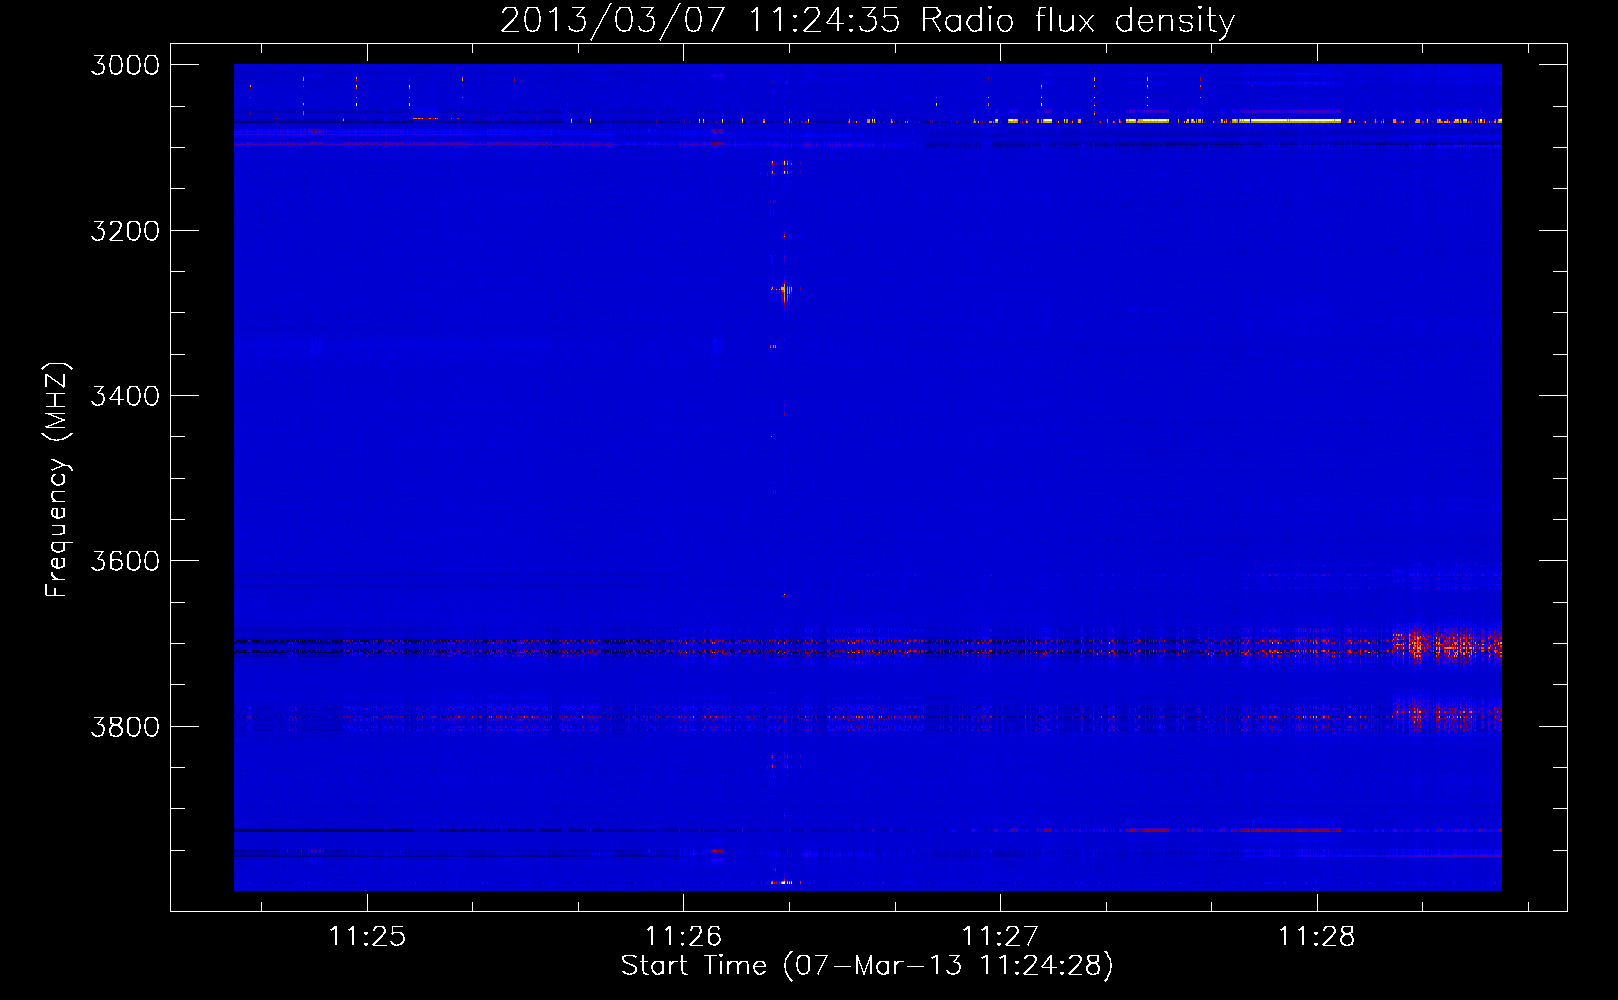Click the bright spike near 3270 MHz at 11:26

click(x=785, y=291)
